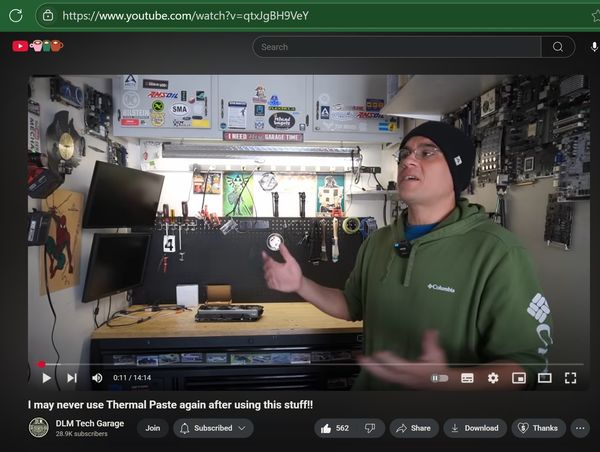Open more actions ellipsis menu
The image size is (600, 452).
point(580,428)
